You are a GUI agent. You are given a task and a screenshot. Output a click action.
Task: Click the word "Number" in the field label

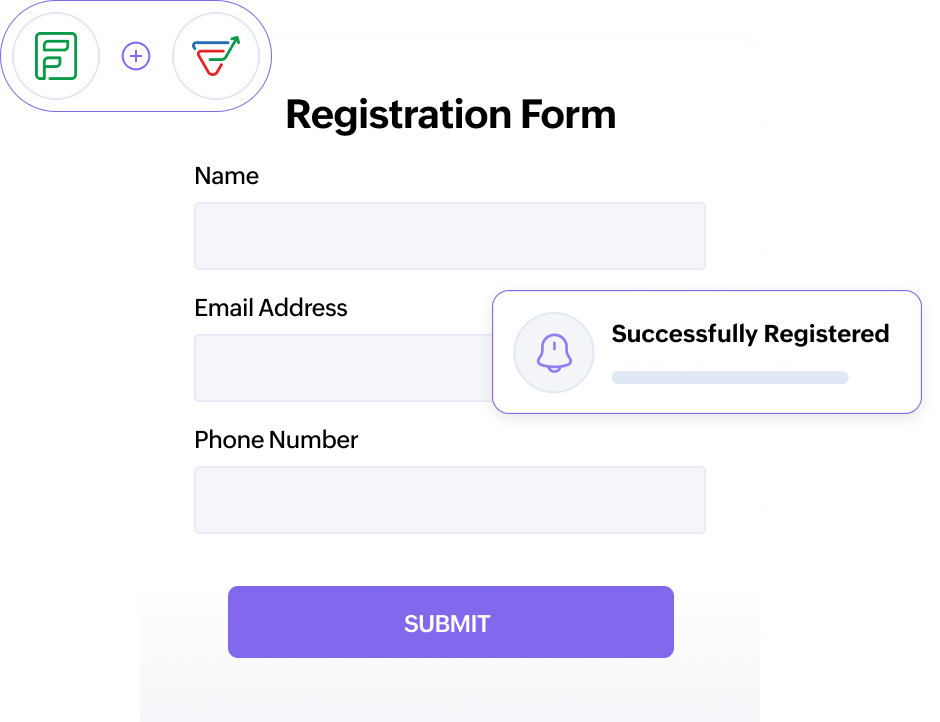coord(311,440)
